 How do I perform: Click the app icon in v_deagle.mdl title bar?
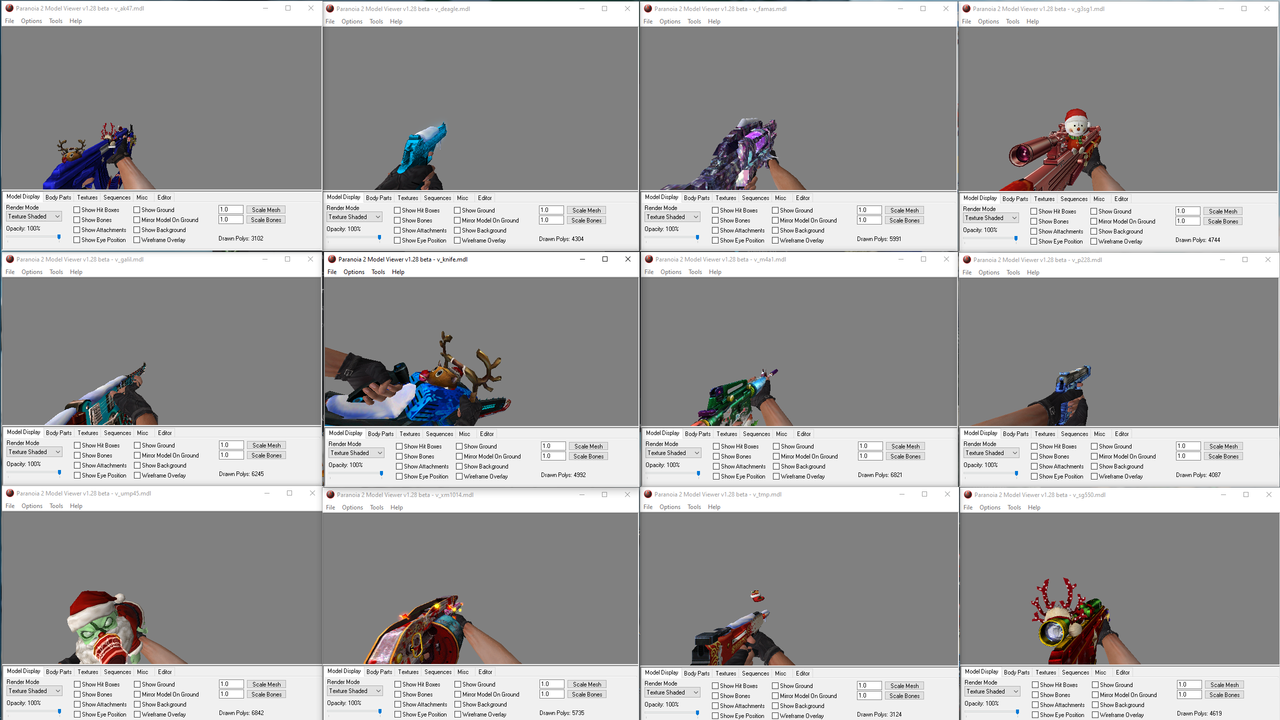(x=330, y=8)
